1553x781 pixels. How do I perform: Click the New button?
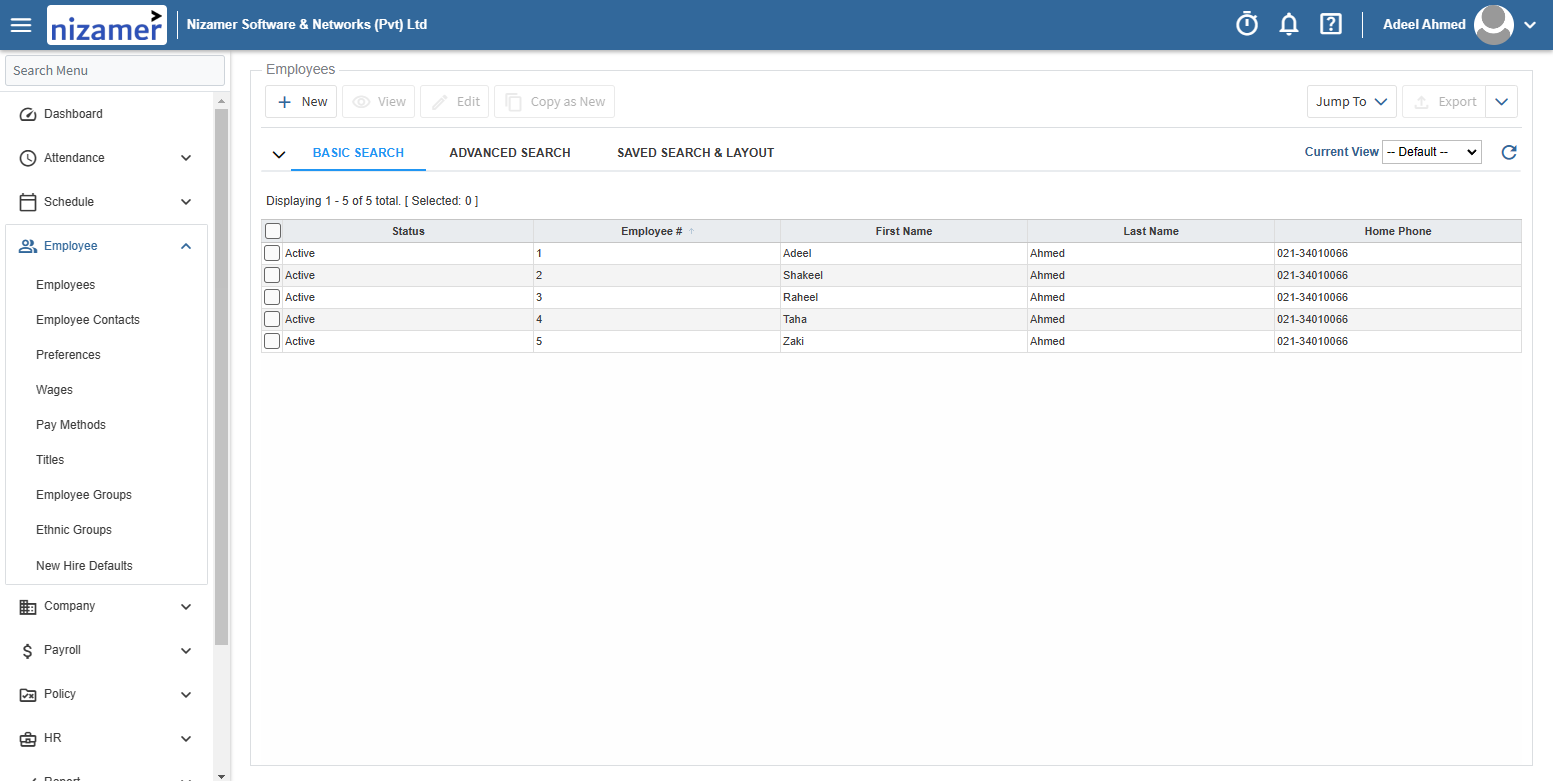point(301,101)
